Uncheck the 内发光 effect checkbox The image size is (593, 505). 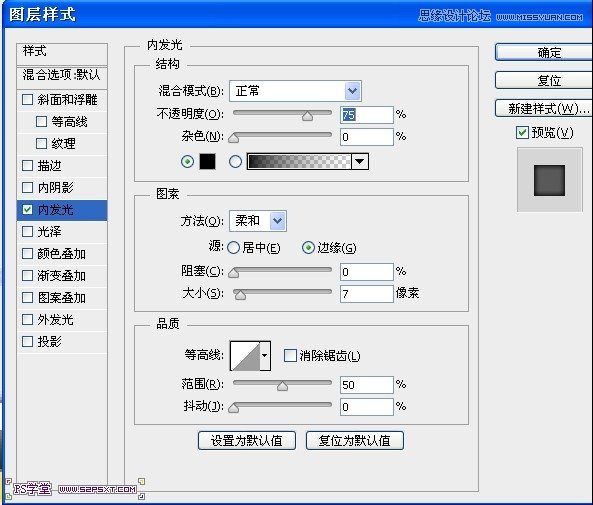[x=28, y=210]
